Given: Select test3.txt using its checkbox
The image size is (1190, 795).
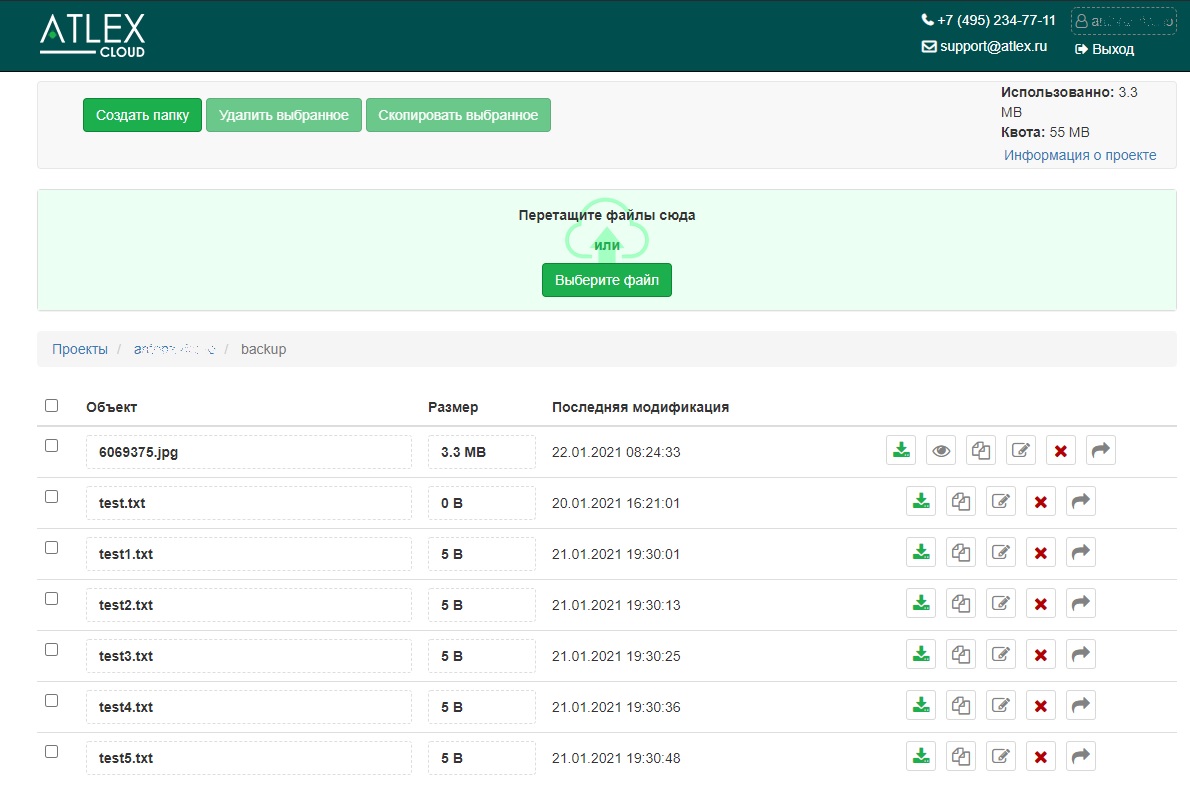Looking at the screenshot, I should click(52, 649).
